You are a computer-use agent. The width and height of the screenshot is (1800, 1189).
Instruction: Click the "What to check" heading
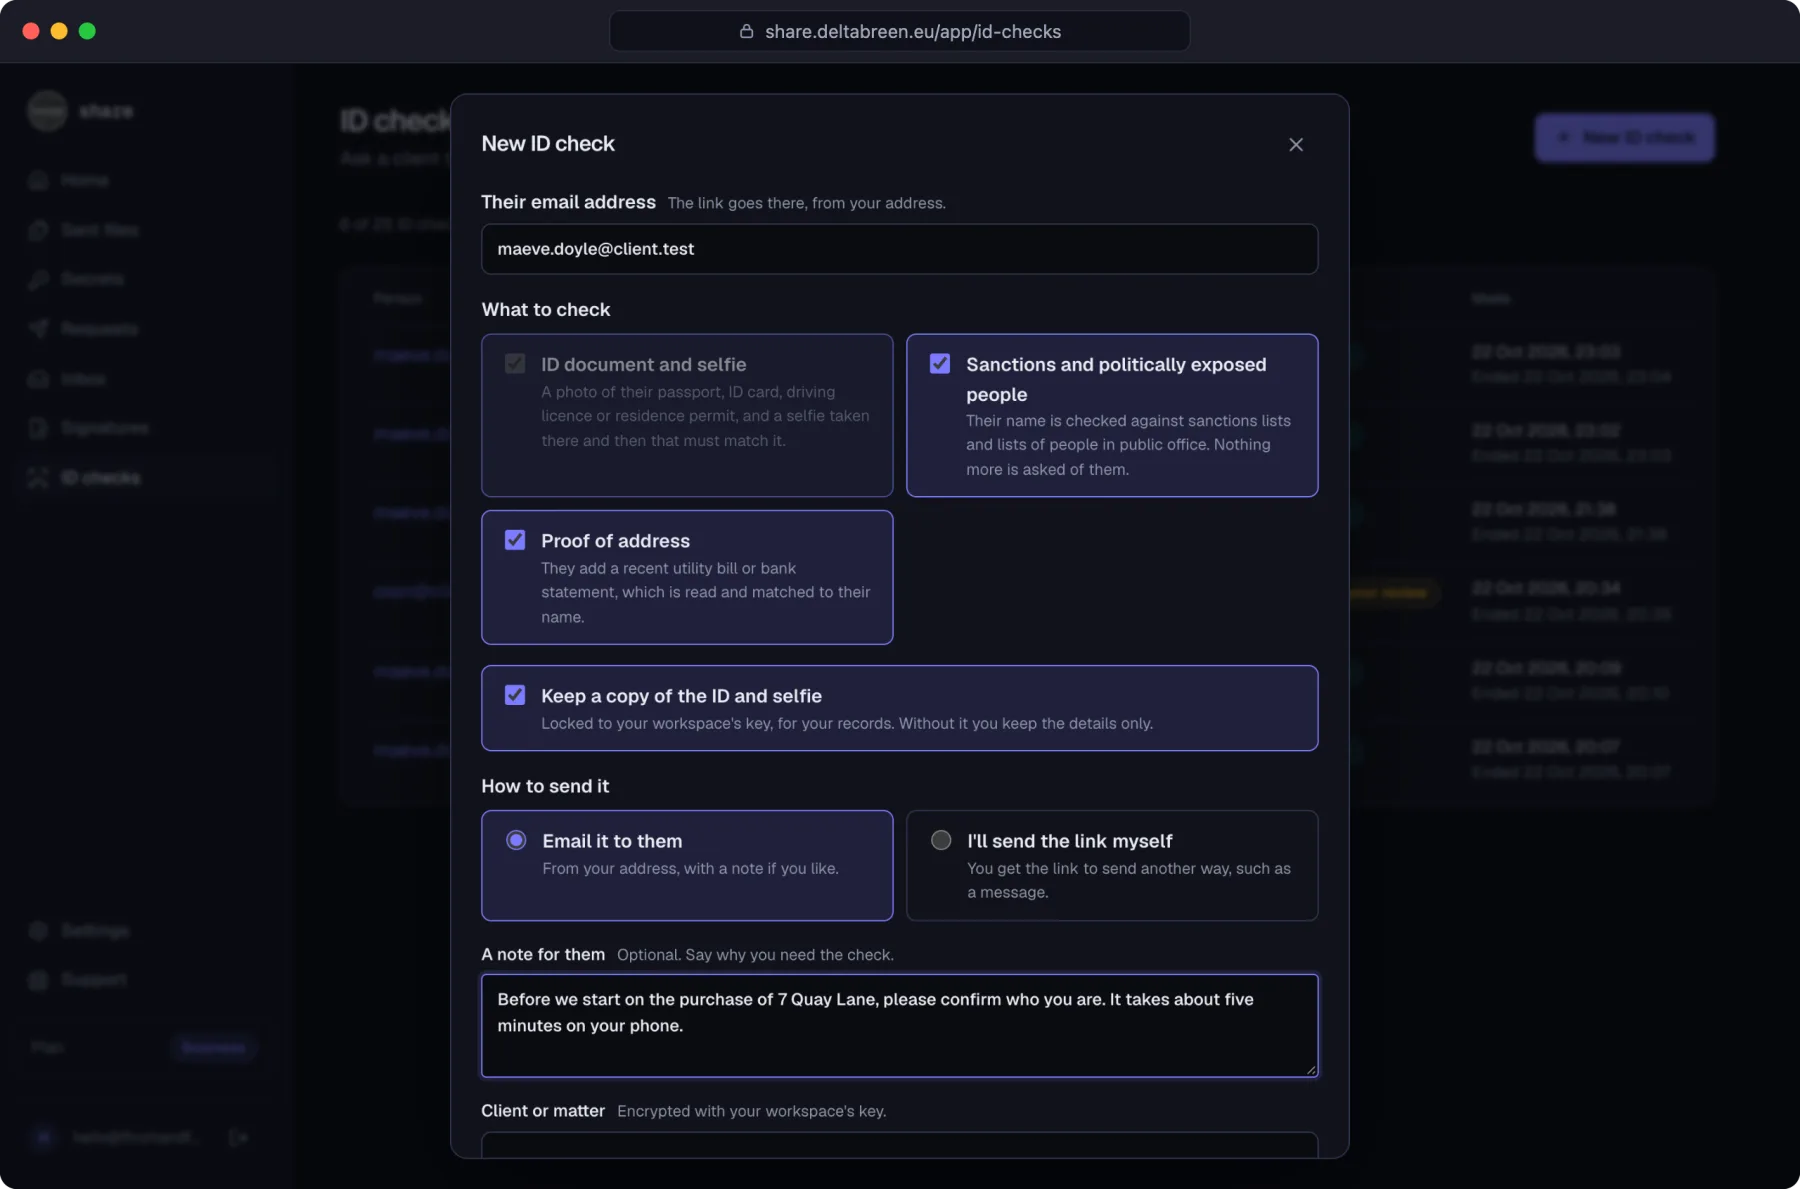(546, 310)
